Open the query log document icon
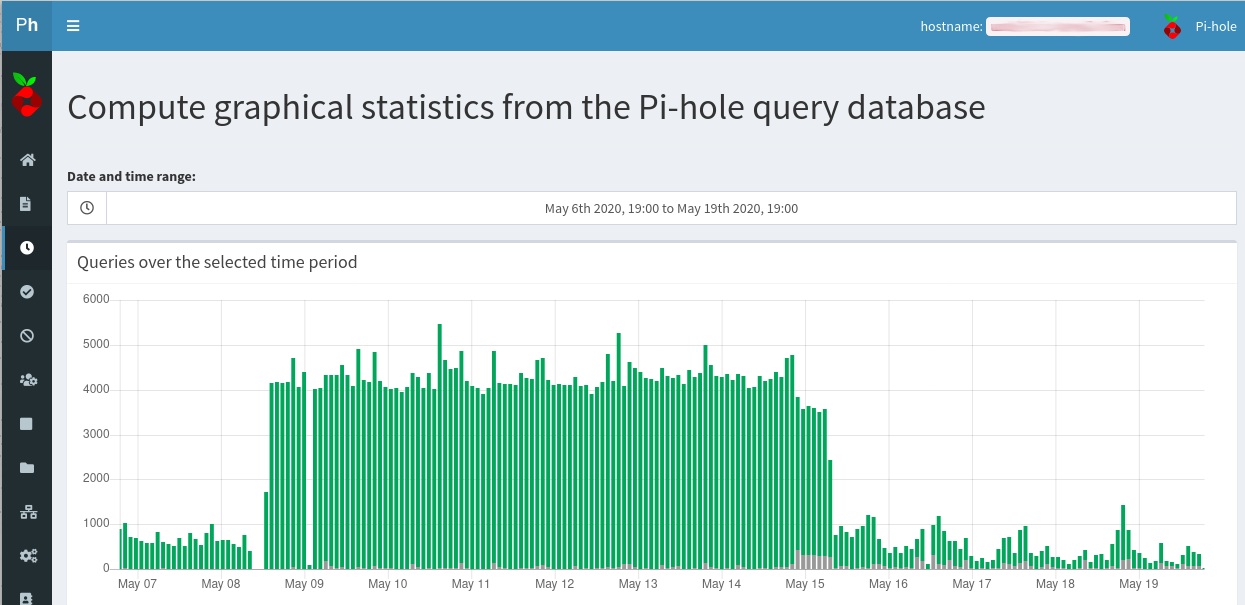Image resolution: width=1245 pixels, height=605 pixels. 27,204
